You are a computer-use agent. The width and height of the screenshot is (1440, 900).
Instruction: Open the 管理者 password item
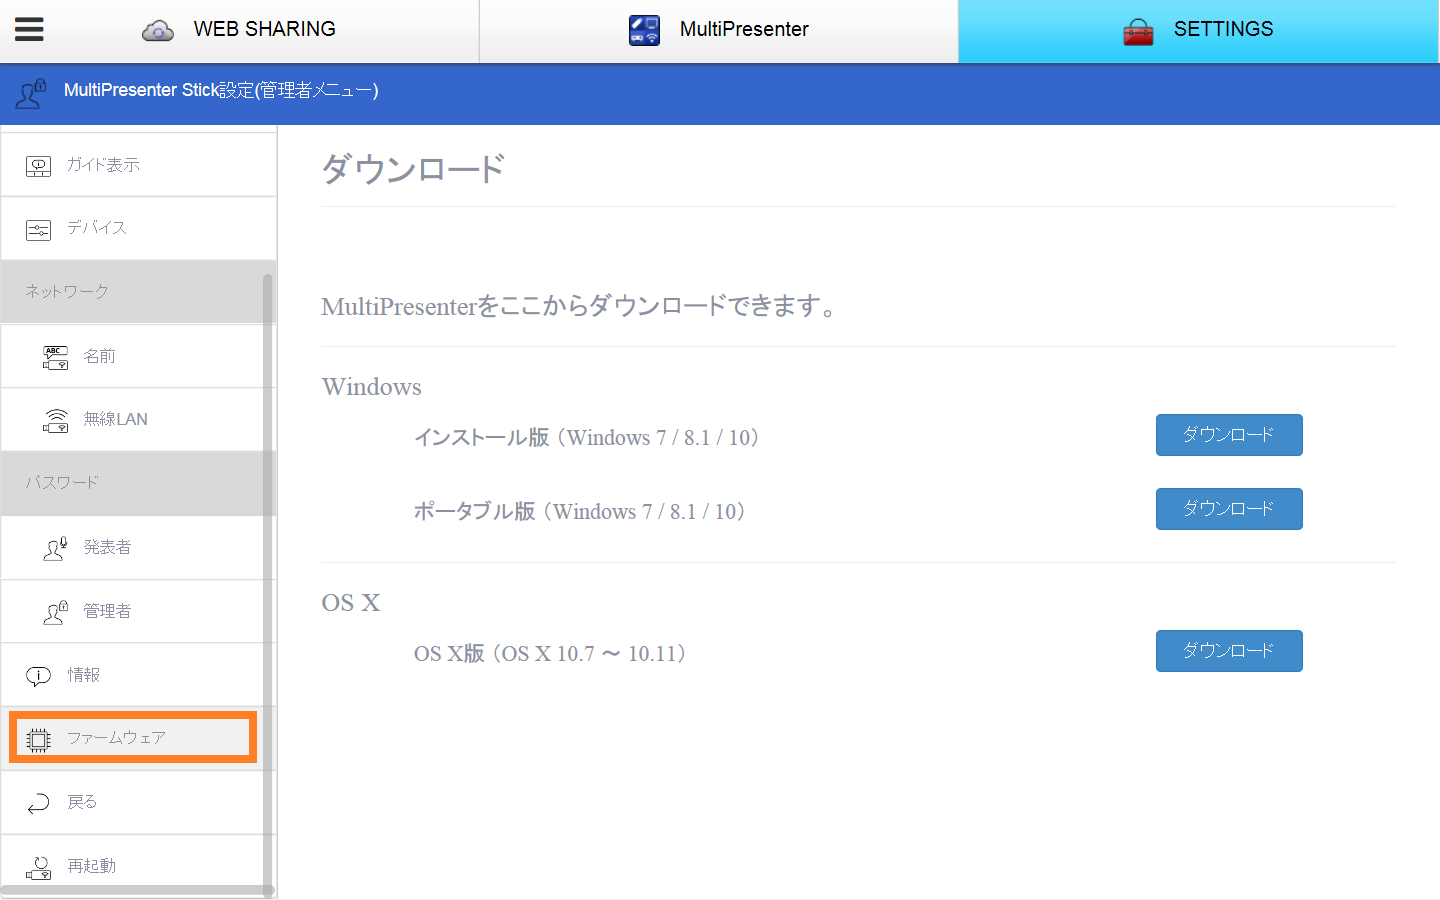138,611
